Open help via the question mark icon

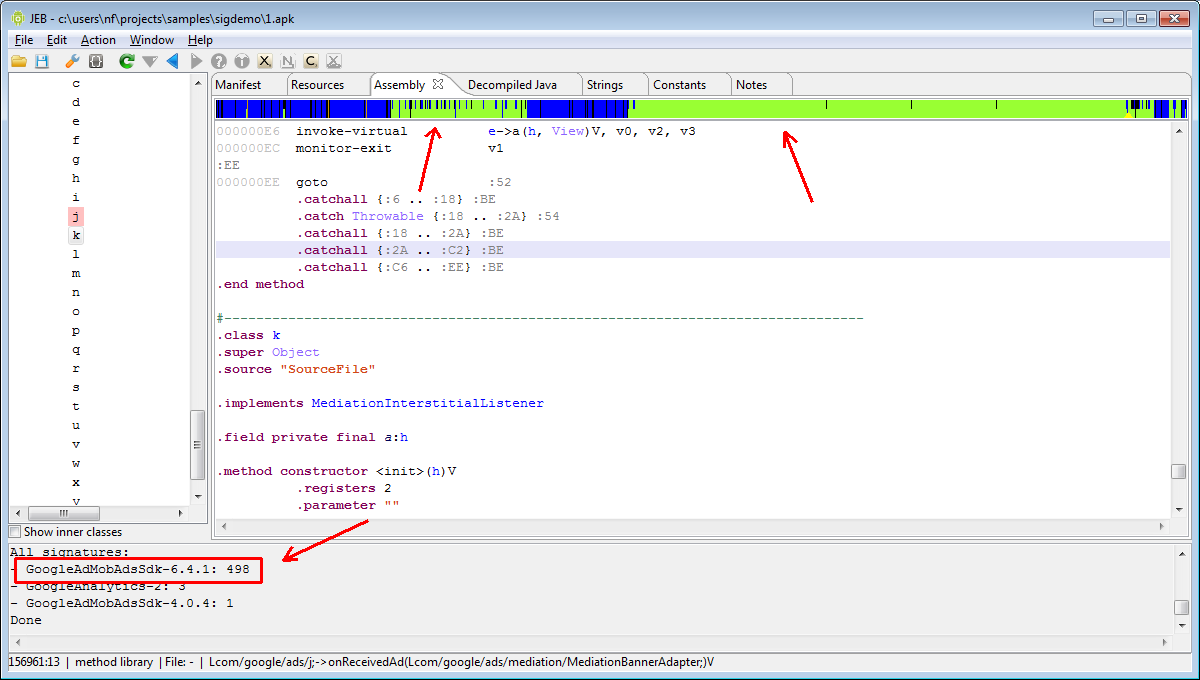pos(217,61)
